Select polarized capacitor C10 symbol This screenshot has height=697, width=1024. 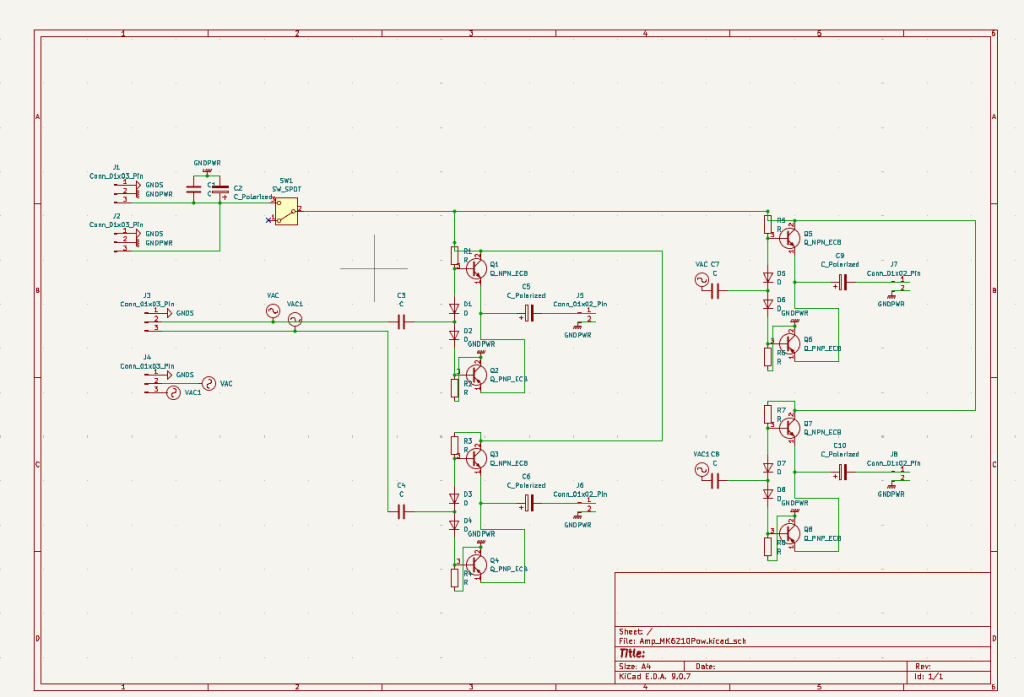pyautogui.click(x=842, y=472)
